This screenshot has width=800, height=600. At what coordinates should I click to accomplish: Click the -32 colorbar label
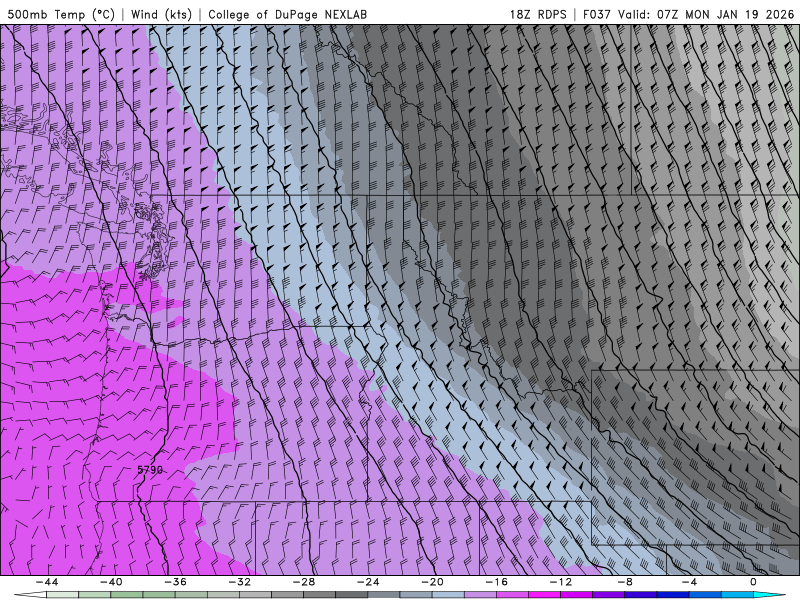[x=239, y=582]
